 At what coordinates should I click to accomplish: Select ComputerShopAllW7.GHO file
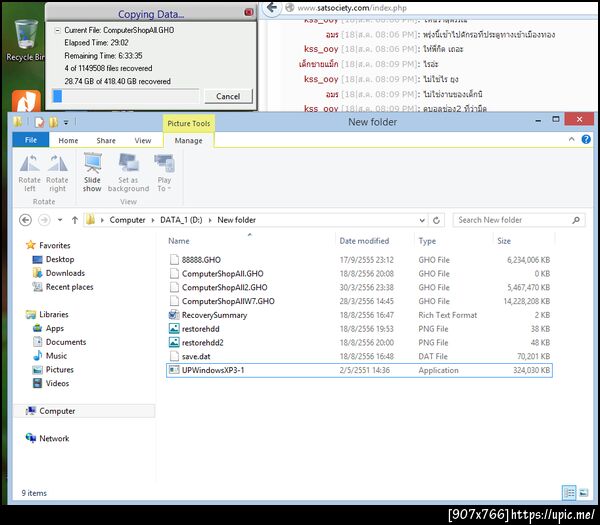tap(359, 301)
